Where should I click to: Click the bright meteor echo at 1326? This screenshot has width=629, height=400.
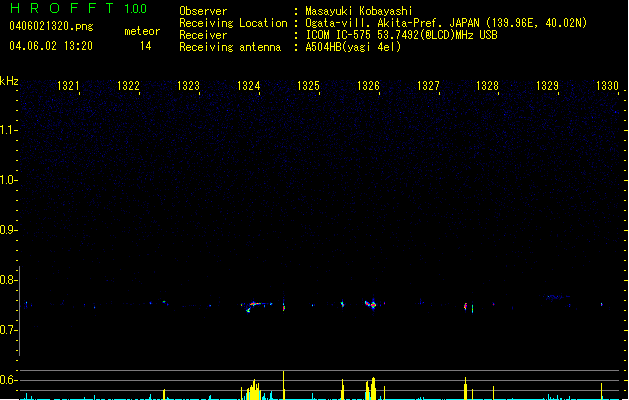371,305
